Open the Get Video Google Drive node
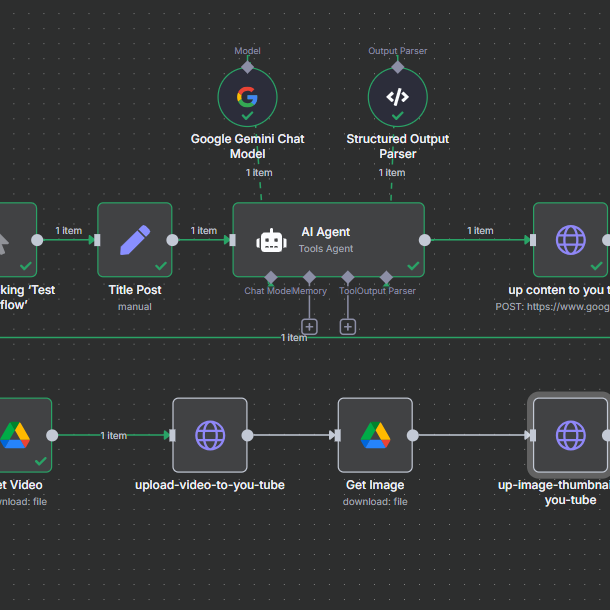 (x=25, y=435)
